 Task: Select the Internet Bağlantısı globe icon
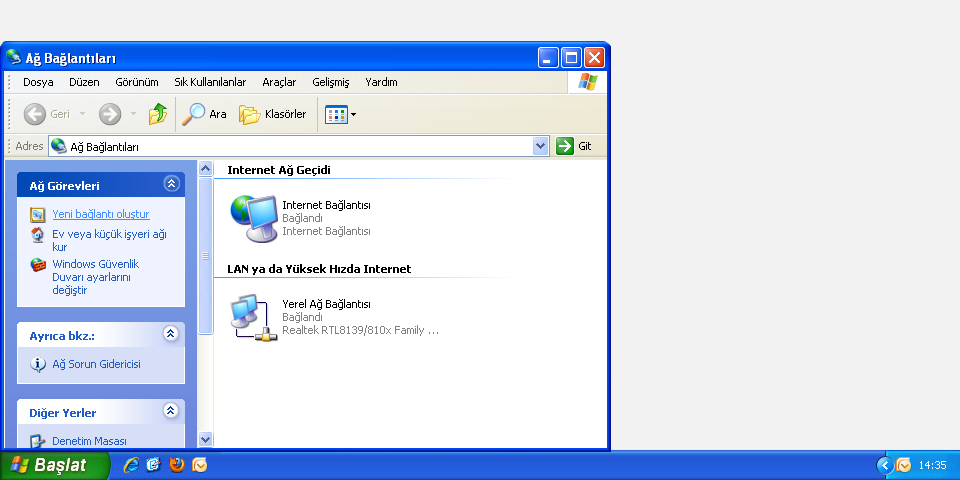click(253, 218)
